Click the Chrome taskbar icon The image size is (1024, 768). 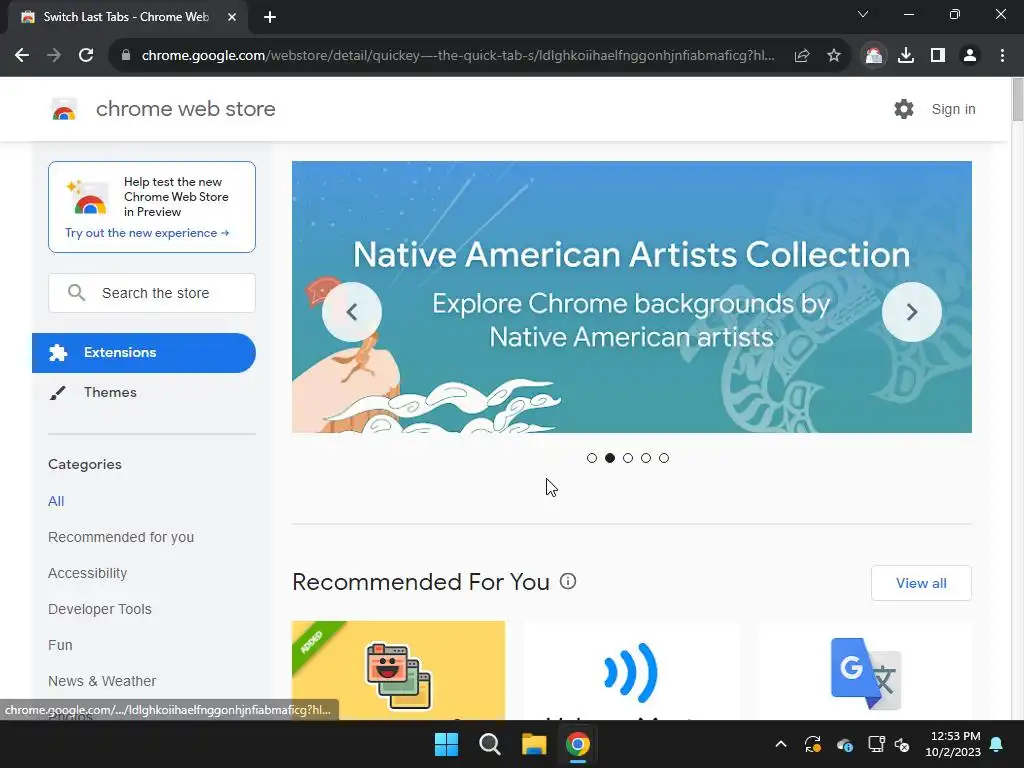577,744
